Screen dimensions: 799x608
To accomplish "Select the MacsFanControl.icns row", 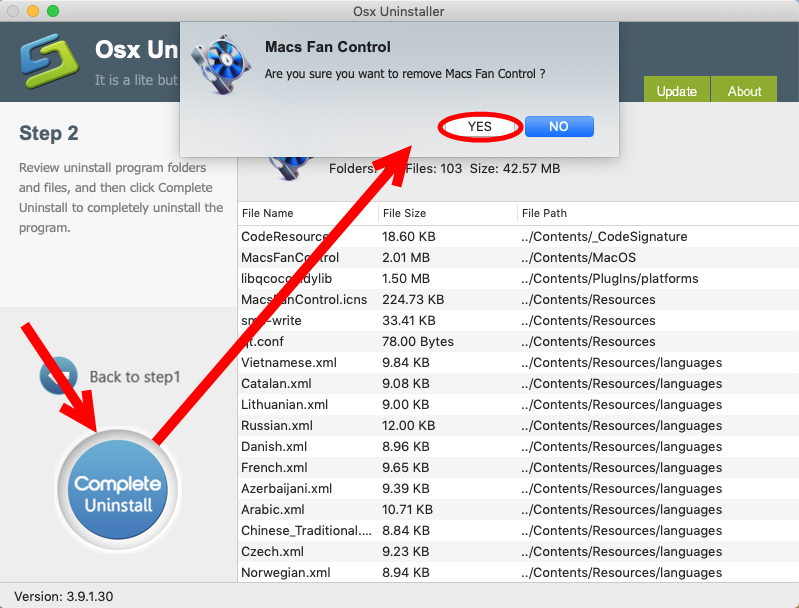I will (x=518, y=299).
